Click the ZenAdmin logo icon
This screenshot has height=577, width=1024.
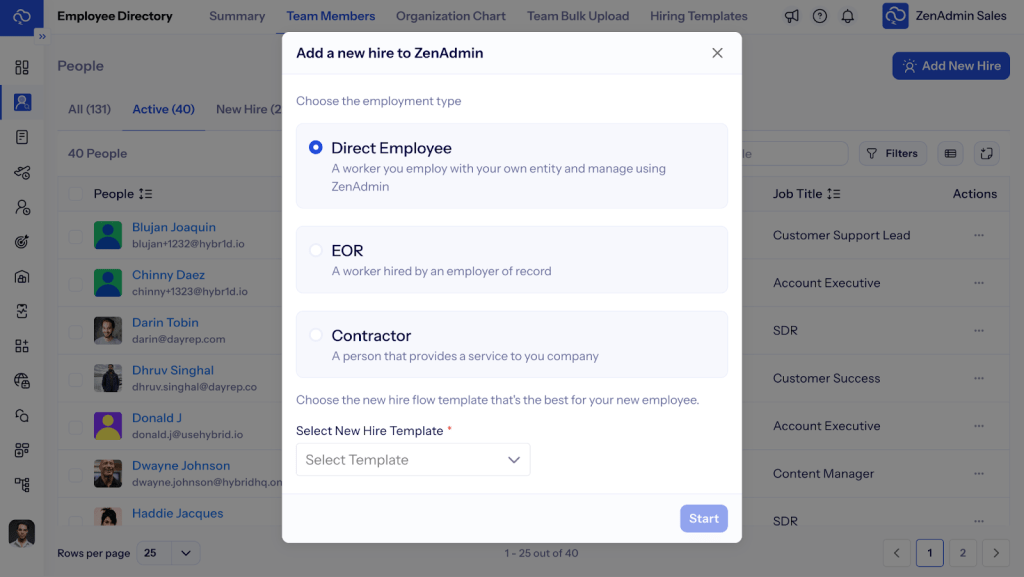[22, 17]
